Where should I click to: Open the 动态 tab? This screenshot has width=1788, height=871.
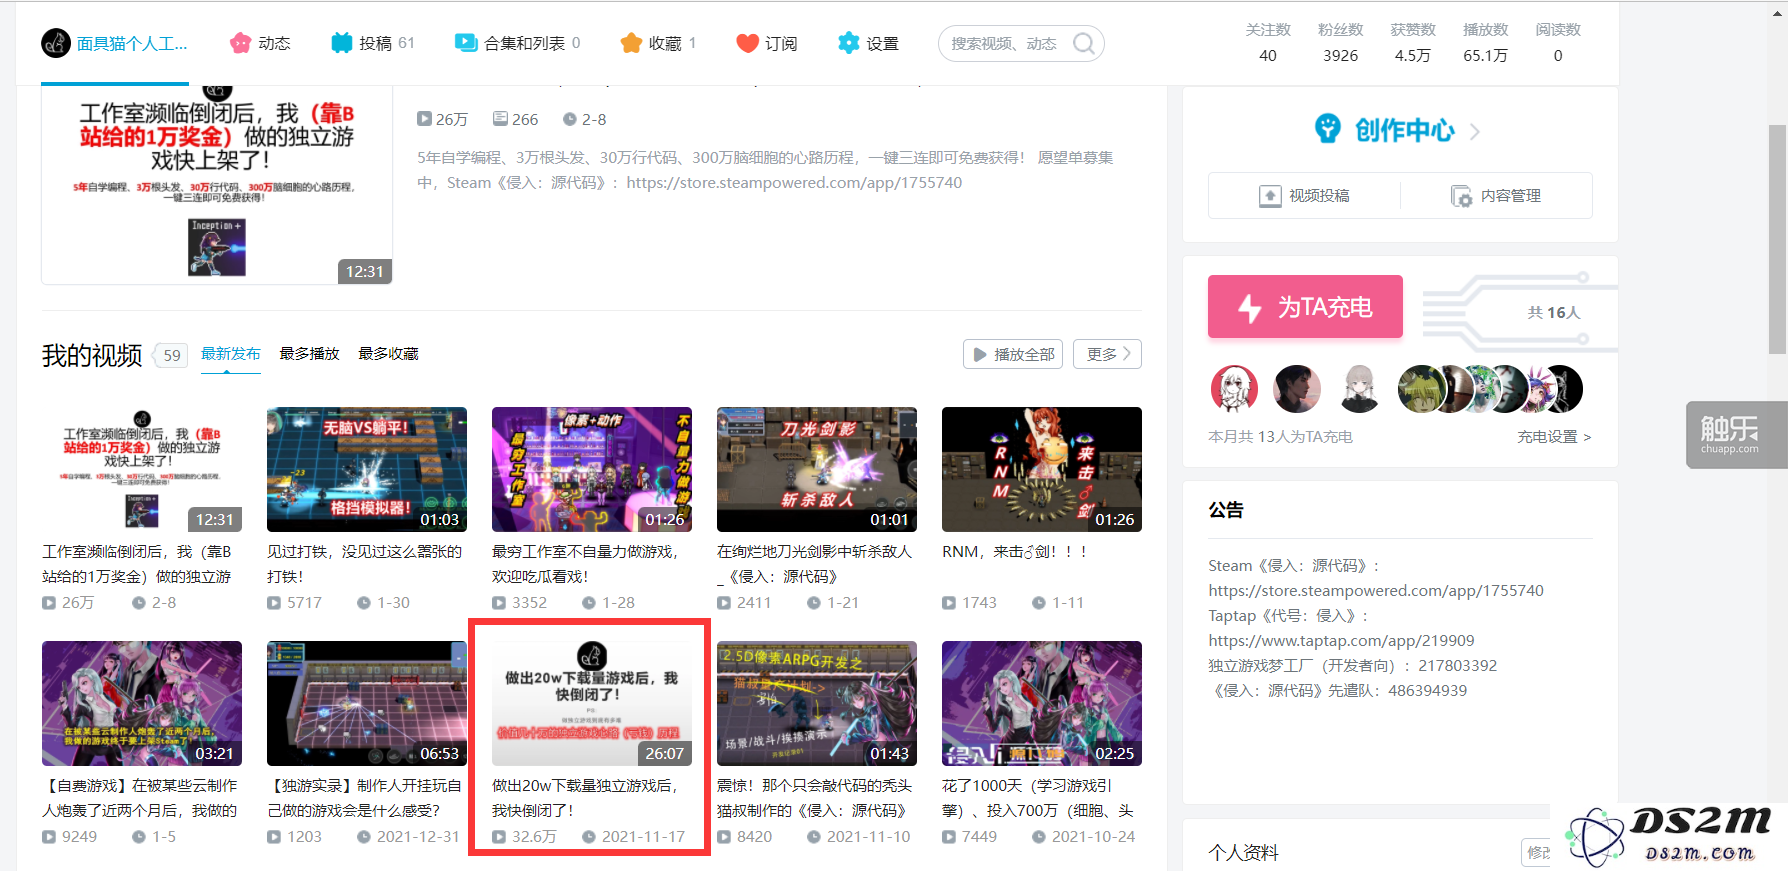[260, 43]
